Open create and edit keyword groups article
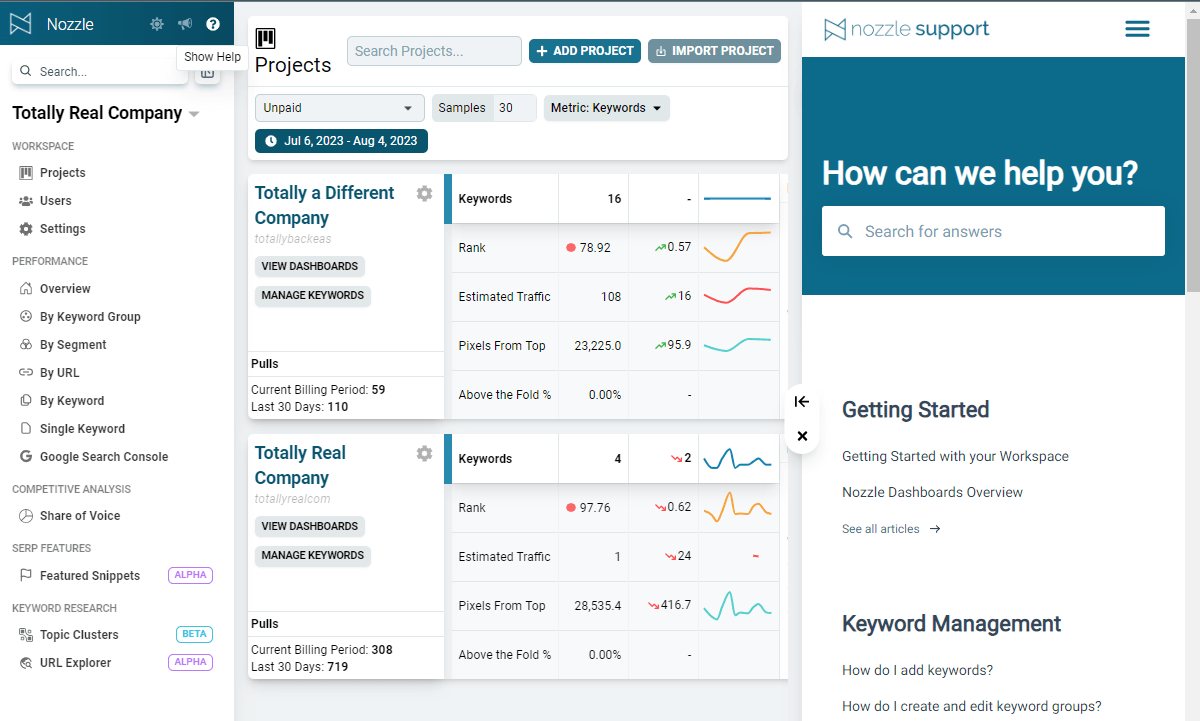Image resolution: width=1200 pixels, height=721 pixels. point(972,706)
